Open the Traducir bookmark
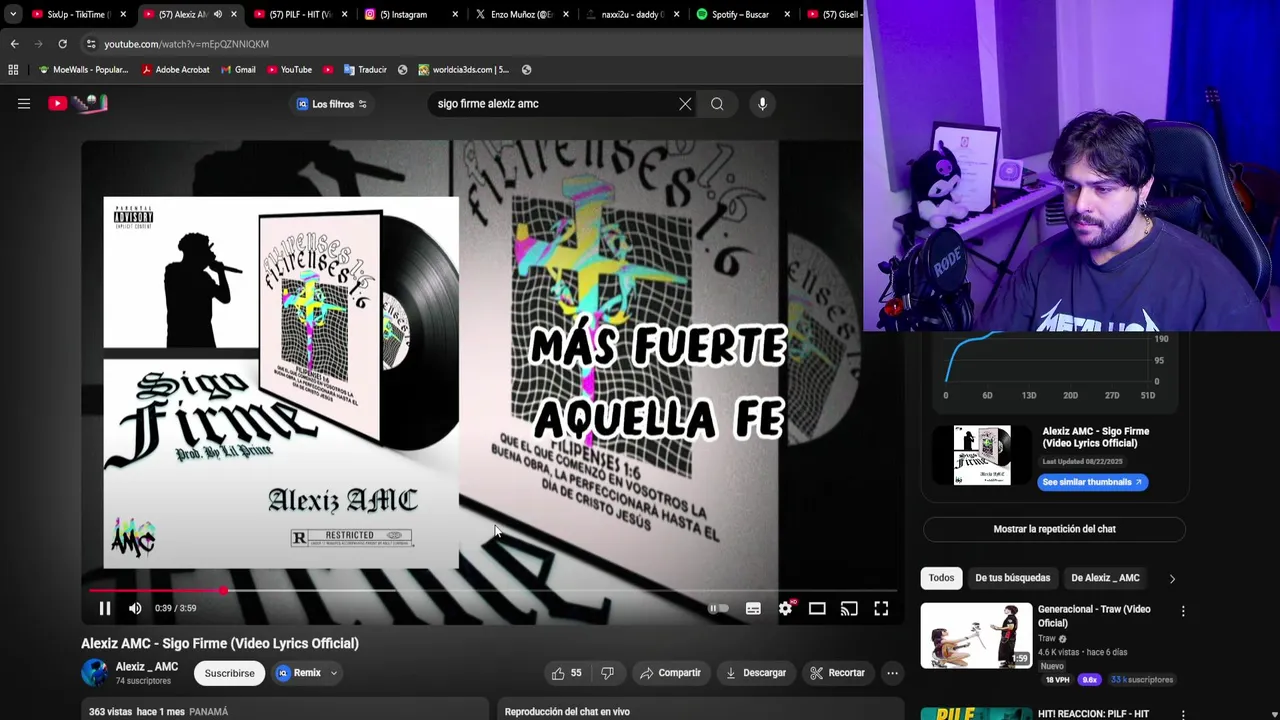Screen dimensions: 1280x720 tap(365, 70)
